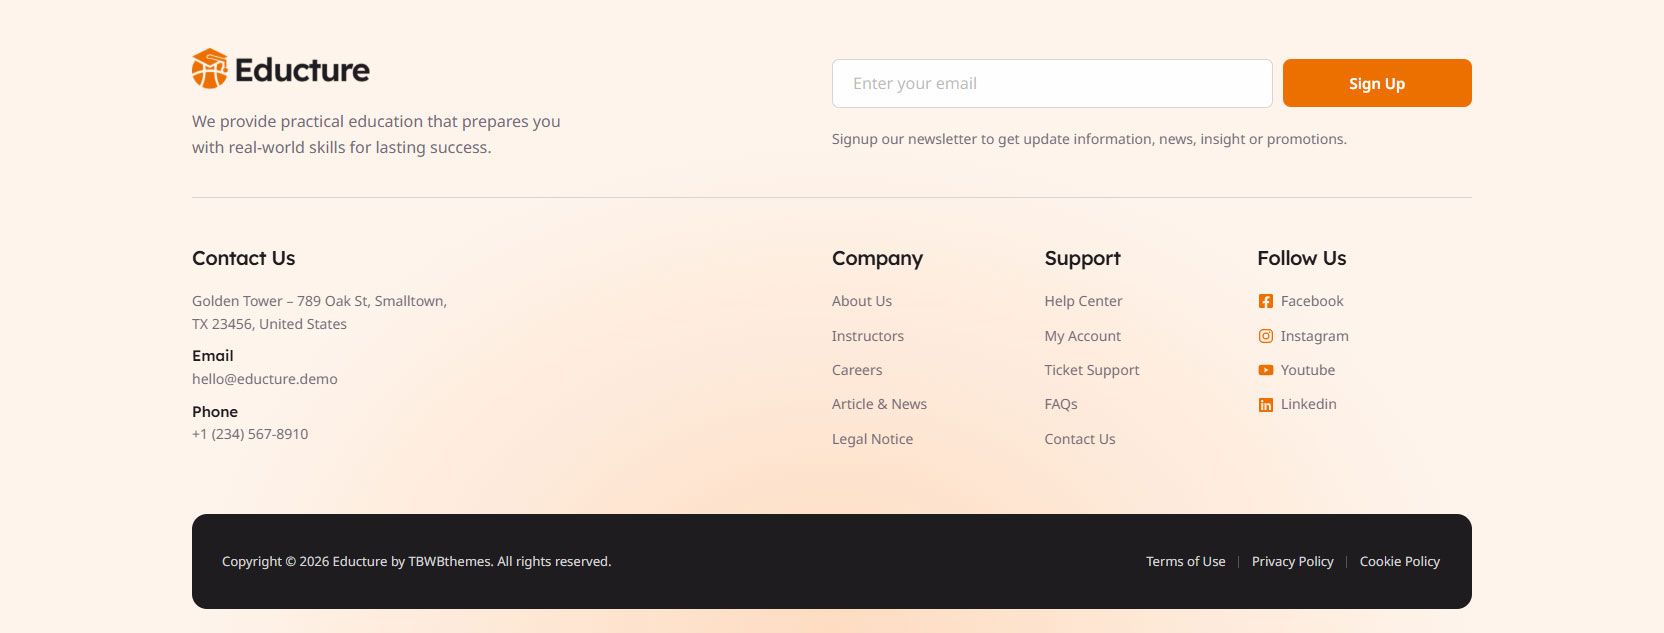
Task: Visit the Help Center link
Action: [x=1083, y=301]
